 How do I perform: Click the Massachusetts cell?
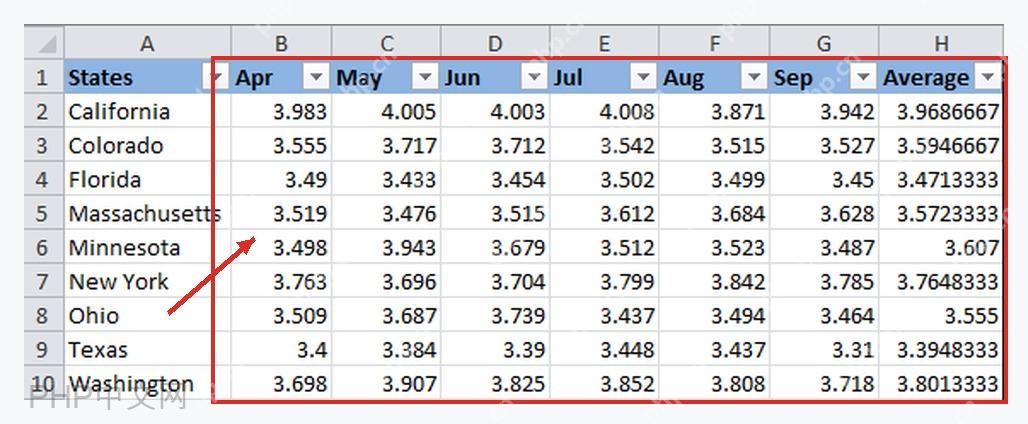click(x=148, y=213)
